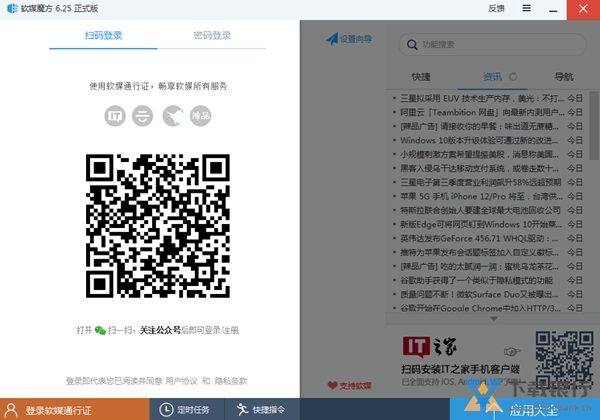Open 快捷指令 in the bottom bar
This screenshot has height=420, width=600.
pos(262,410)
